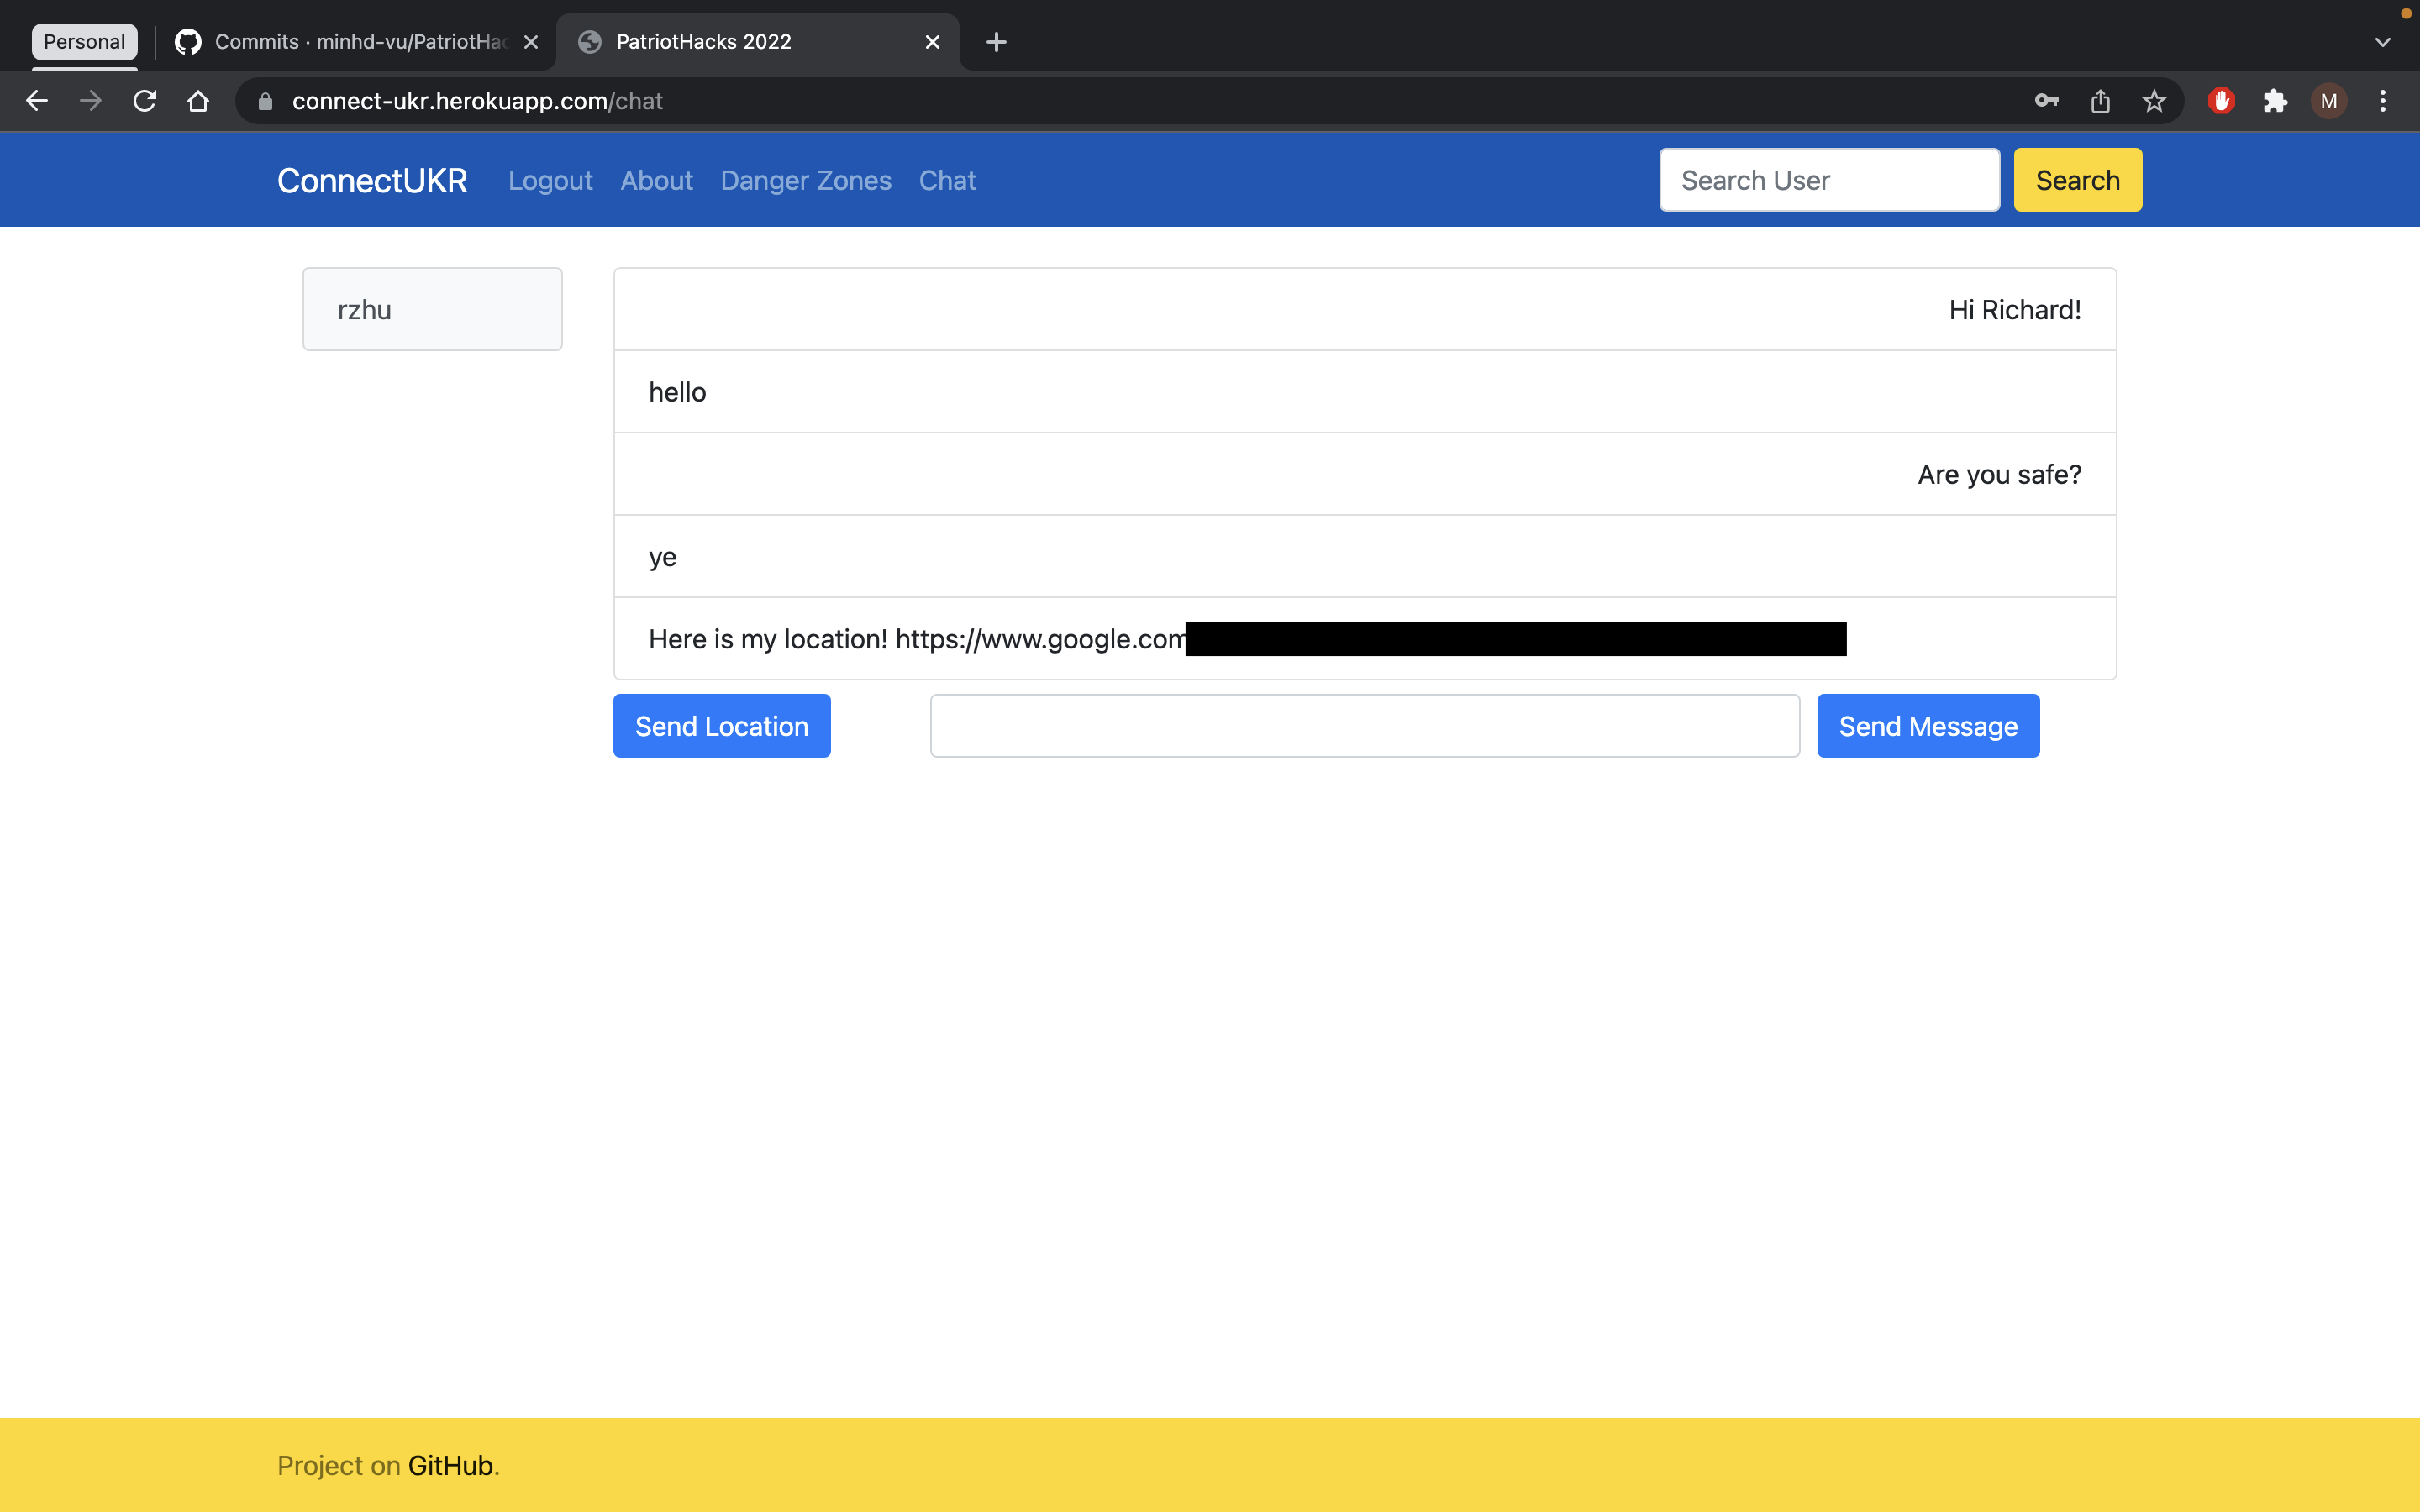This screenshot has width=2420, height=1512.
Task: Close the PatriotHacks 2022 tab
Action: (932, 42)
